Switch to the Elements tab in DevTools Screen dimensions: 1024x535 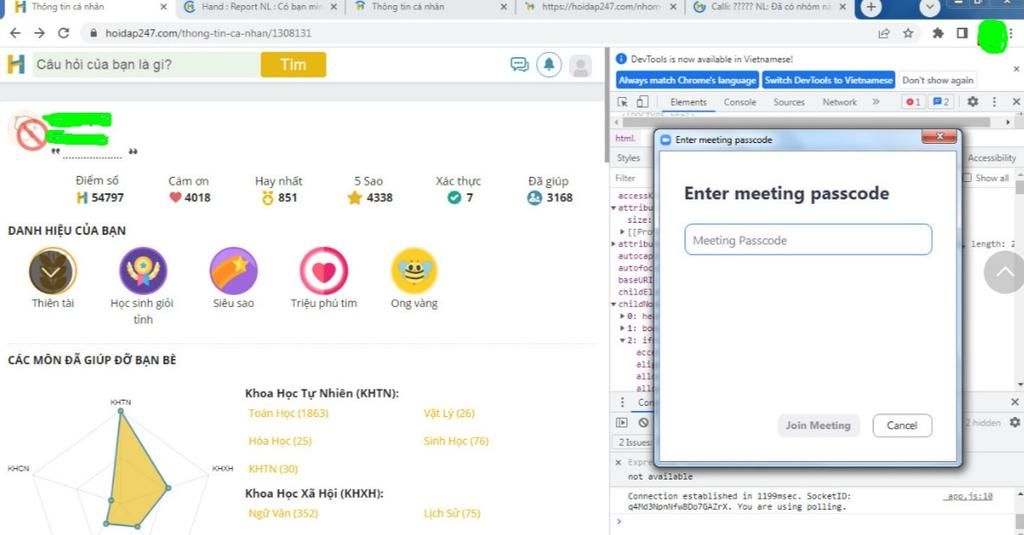point(688,102)
